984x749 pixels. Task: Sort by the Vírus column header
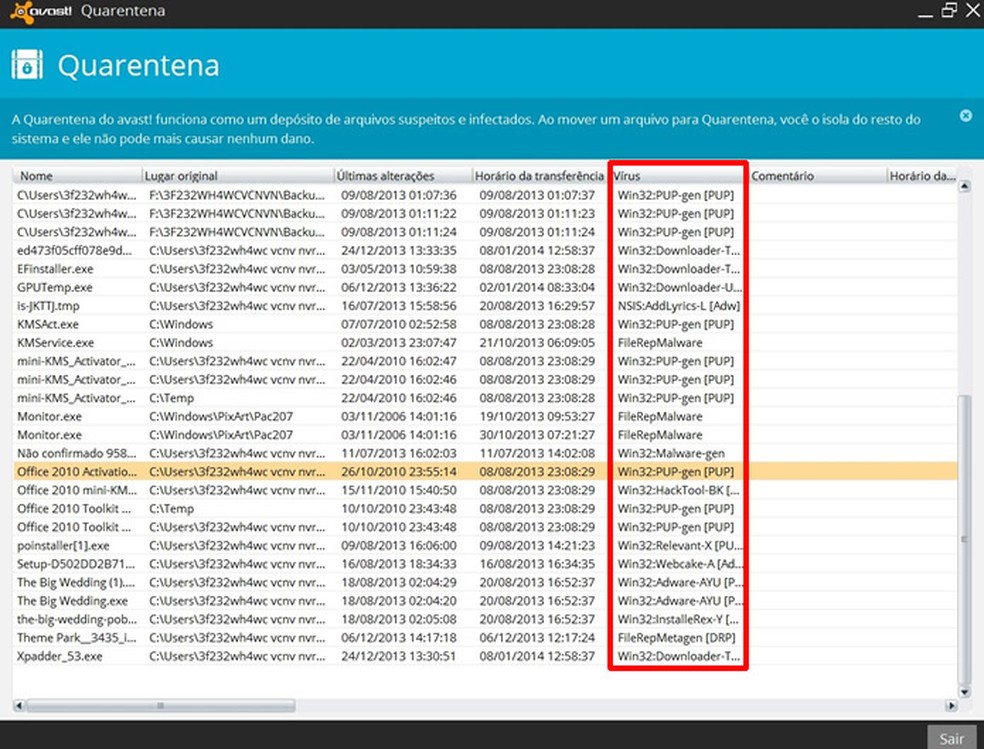(678, 176)
